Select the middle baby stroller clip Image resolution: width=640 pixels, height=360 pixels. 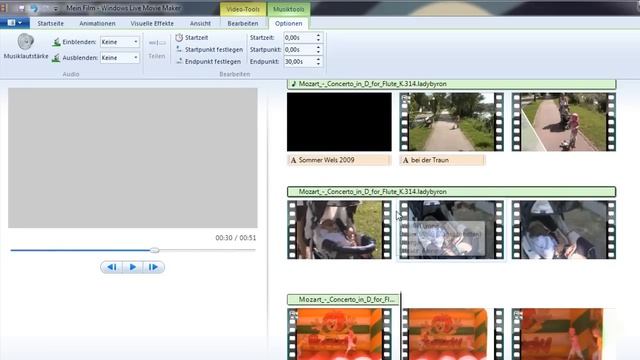(x=451, y=230)
